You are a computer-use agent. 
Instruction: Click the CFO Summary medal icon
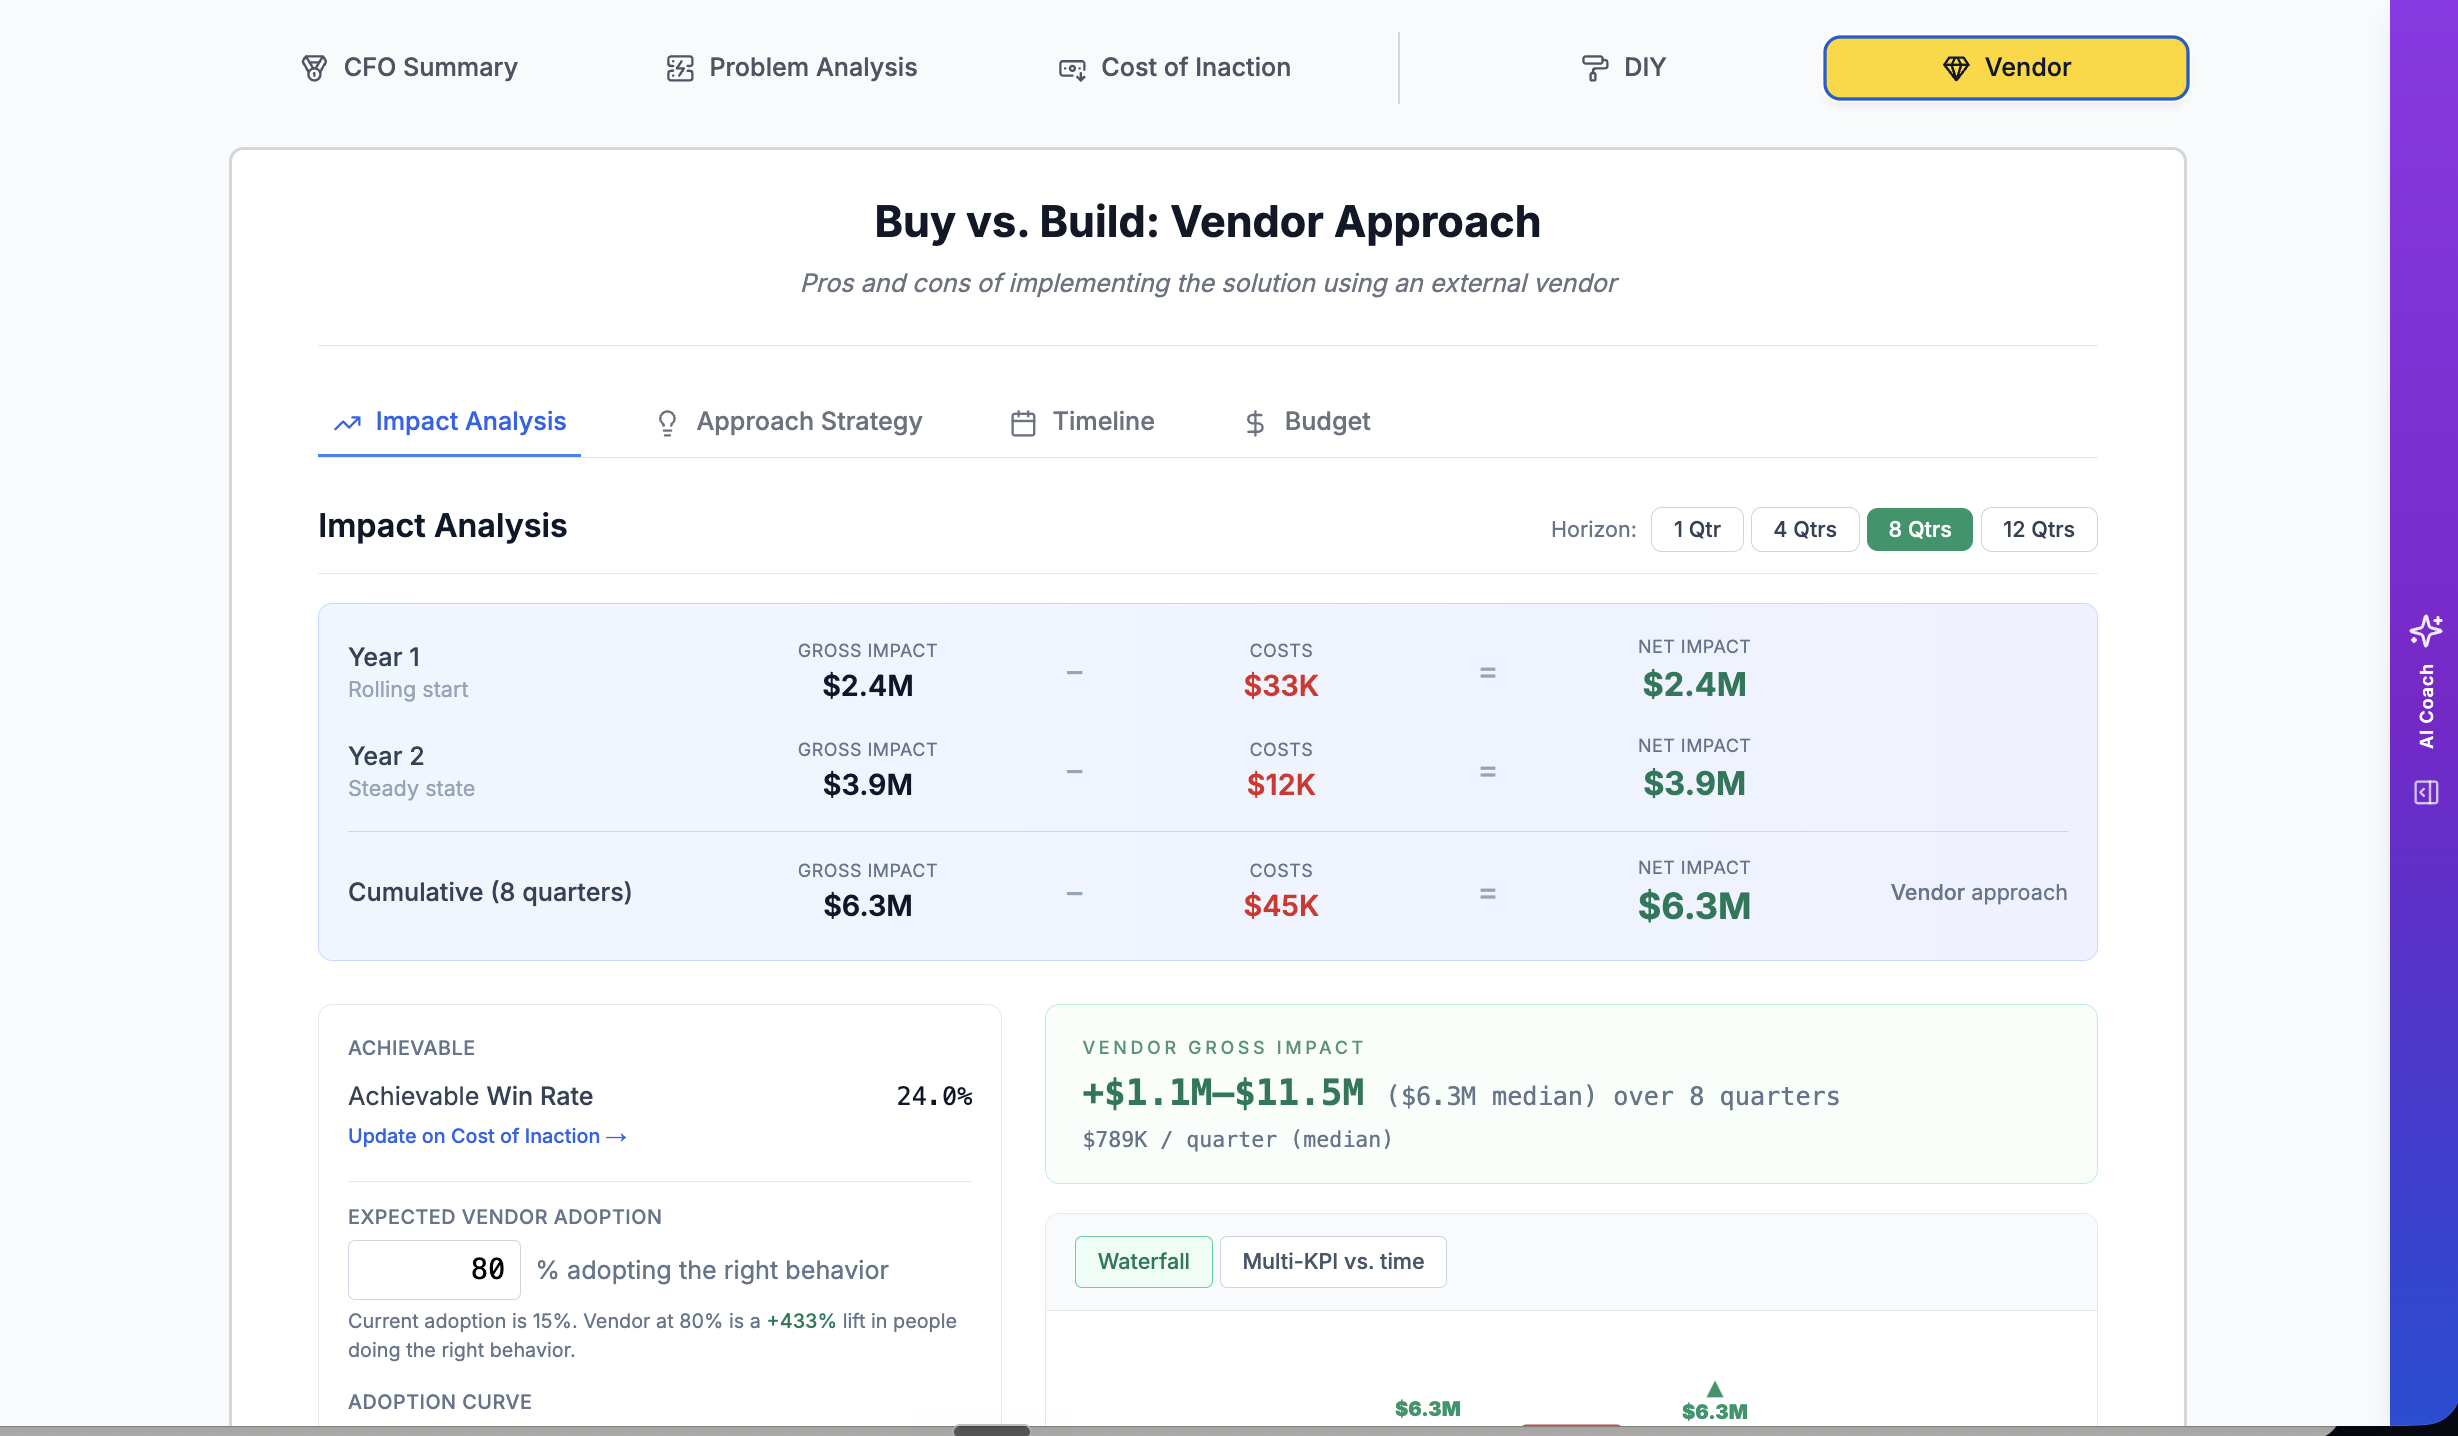(x=314, y=68)
